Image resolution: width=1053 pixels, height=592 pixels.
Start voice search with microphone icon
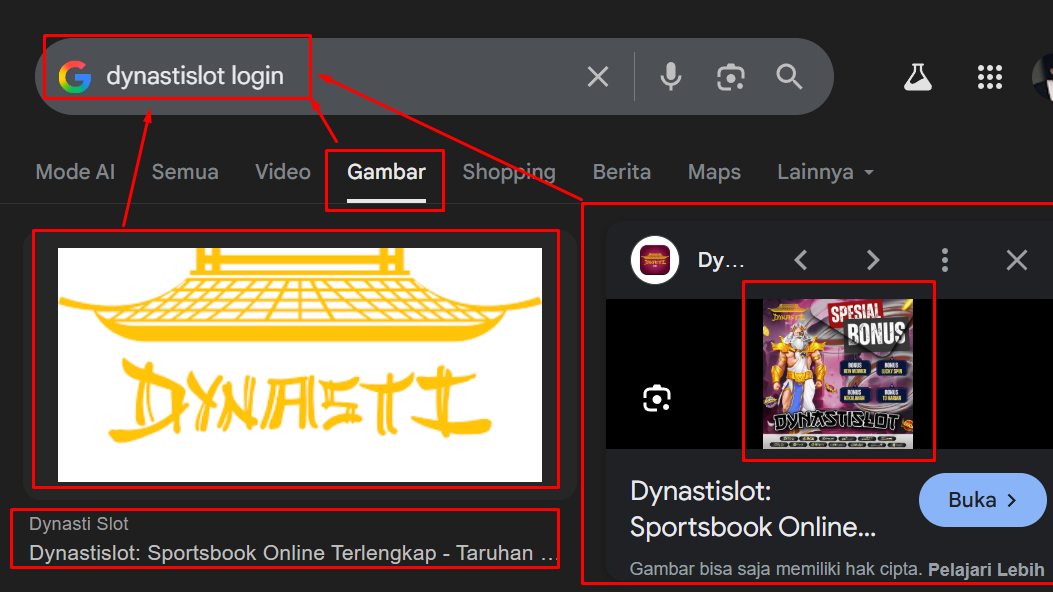click(670, 77)
